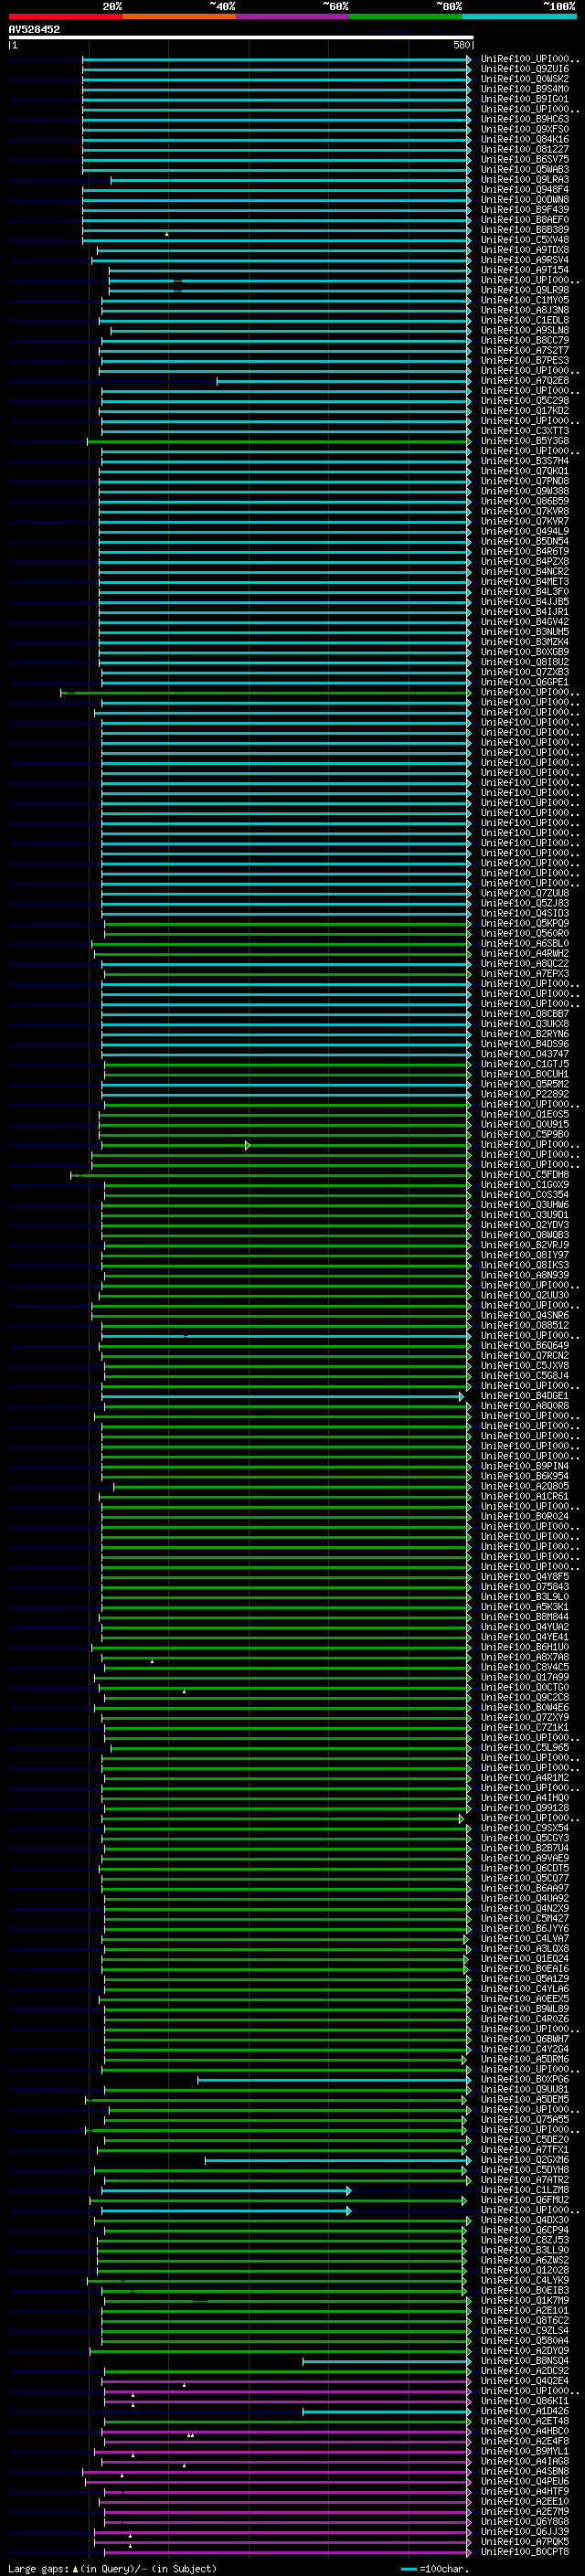Select the UniRef100_Q4PEU6 entry
585x2576 pixels.
pos(524,2481)
